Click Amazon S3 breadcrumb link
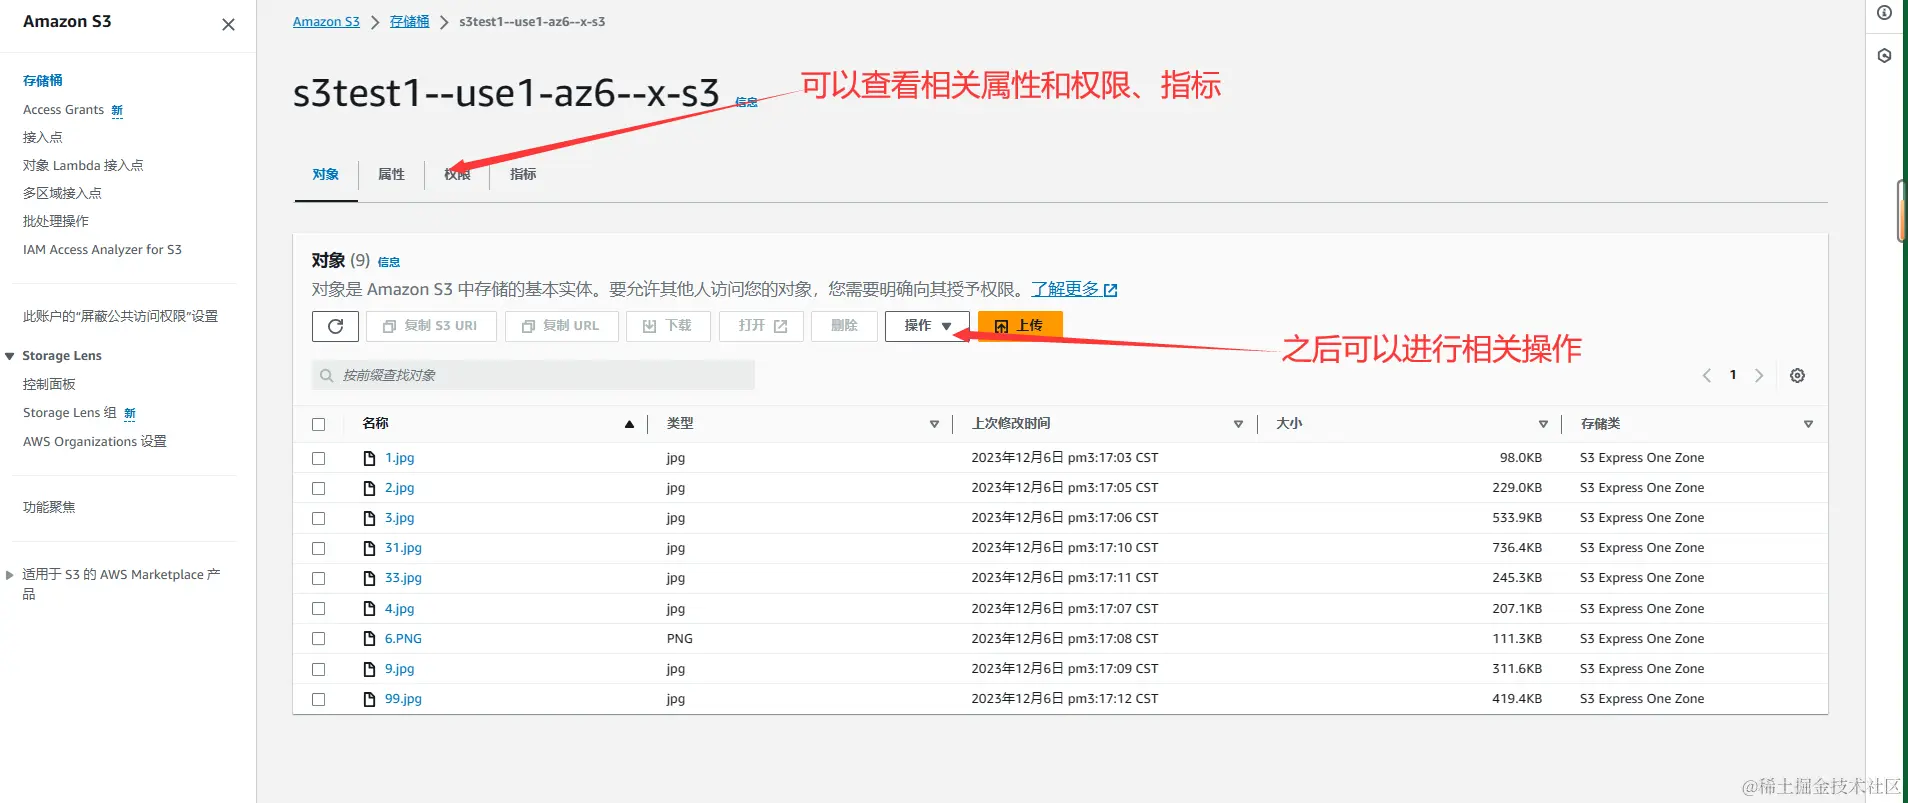This screenshot has height=803, width=1908. 326,21
